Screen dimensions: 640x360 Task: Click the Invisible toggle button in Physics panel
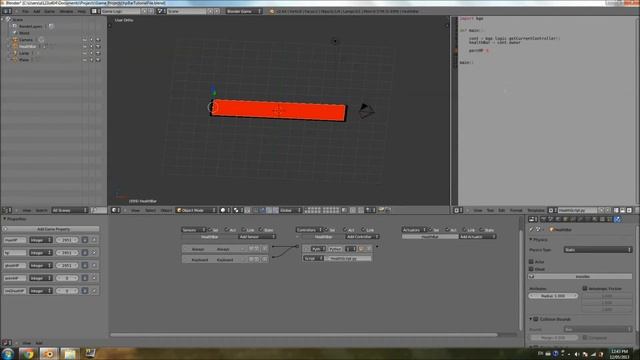pyautogui.click(x=580, y=276)
